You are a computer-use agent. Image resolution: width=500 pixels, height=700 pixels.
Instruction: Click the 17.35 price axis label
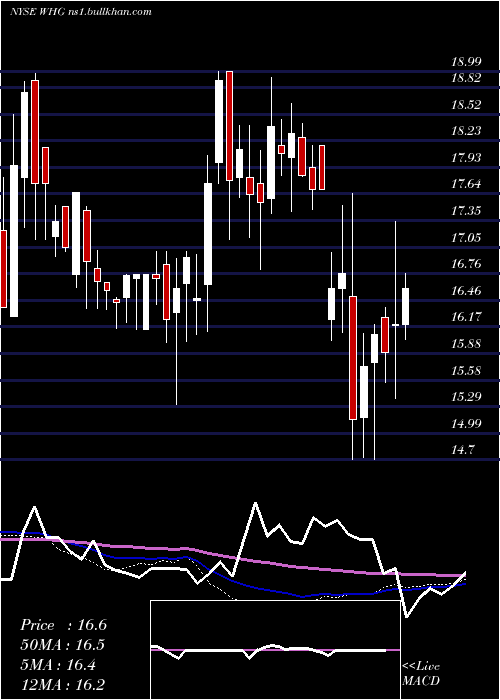[x=466, y=211]
